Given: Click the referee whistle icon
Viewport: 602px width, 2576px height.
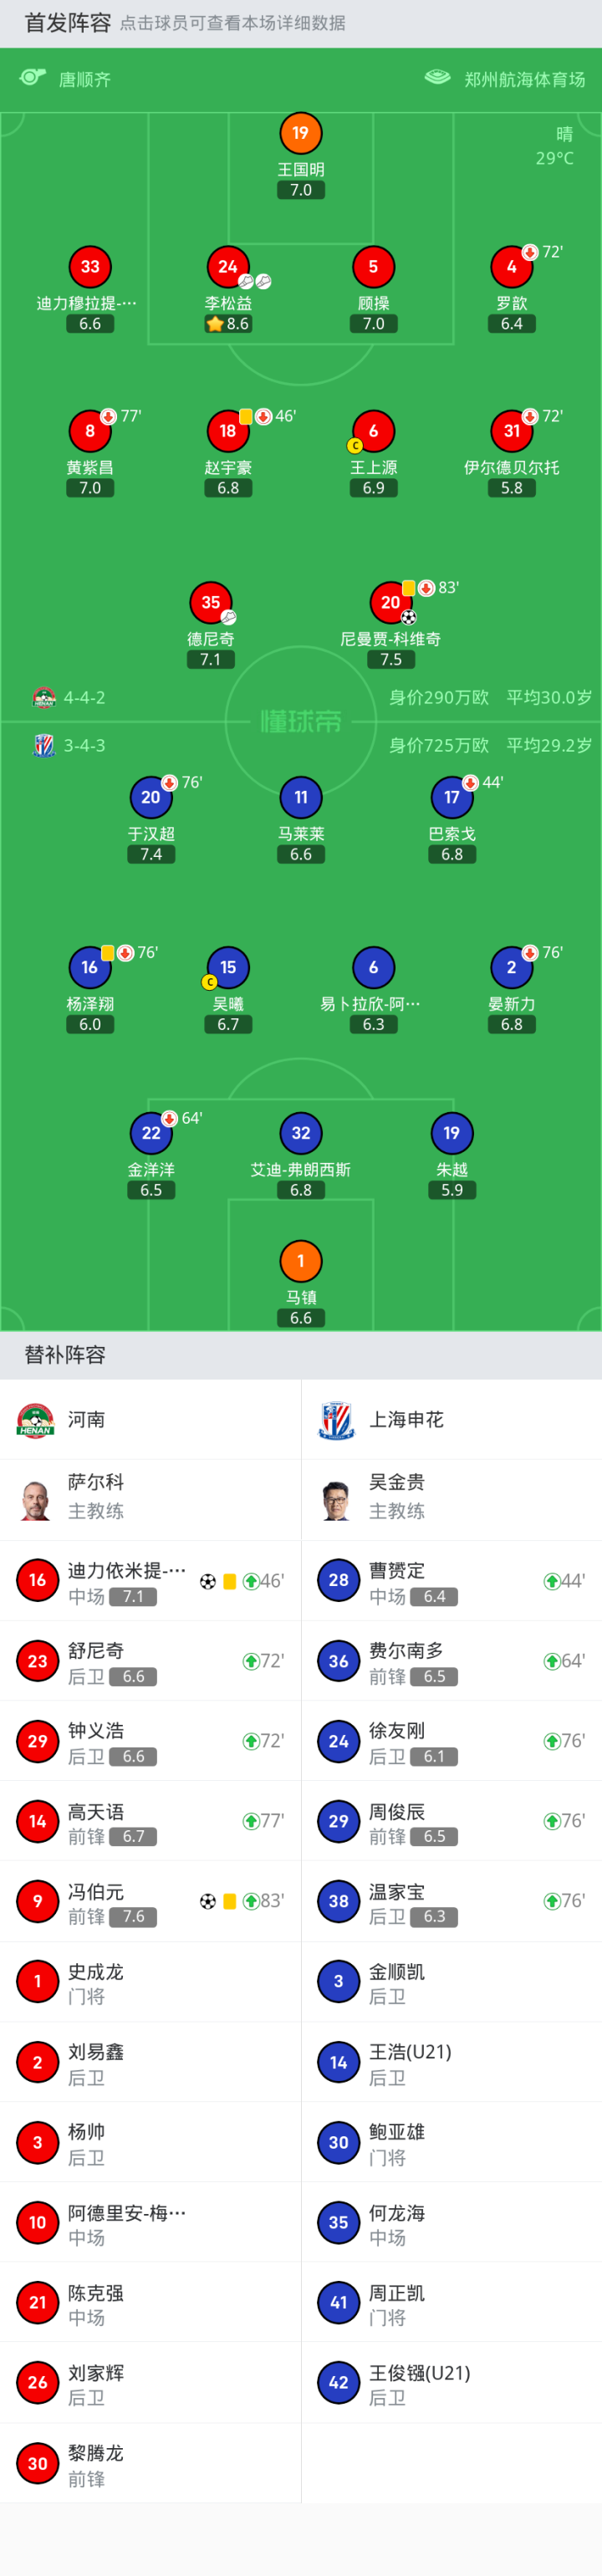Looking at the screenshot, I should point(33,78).
